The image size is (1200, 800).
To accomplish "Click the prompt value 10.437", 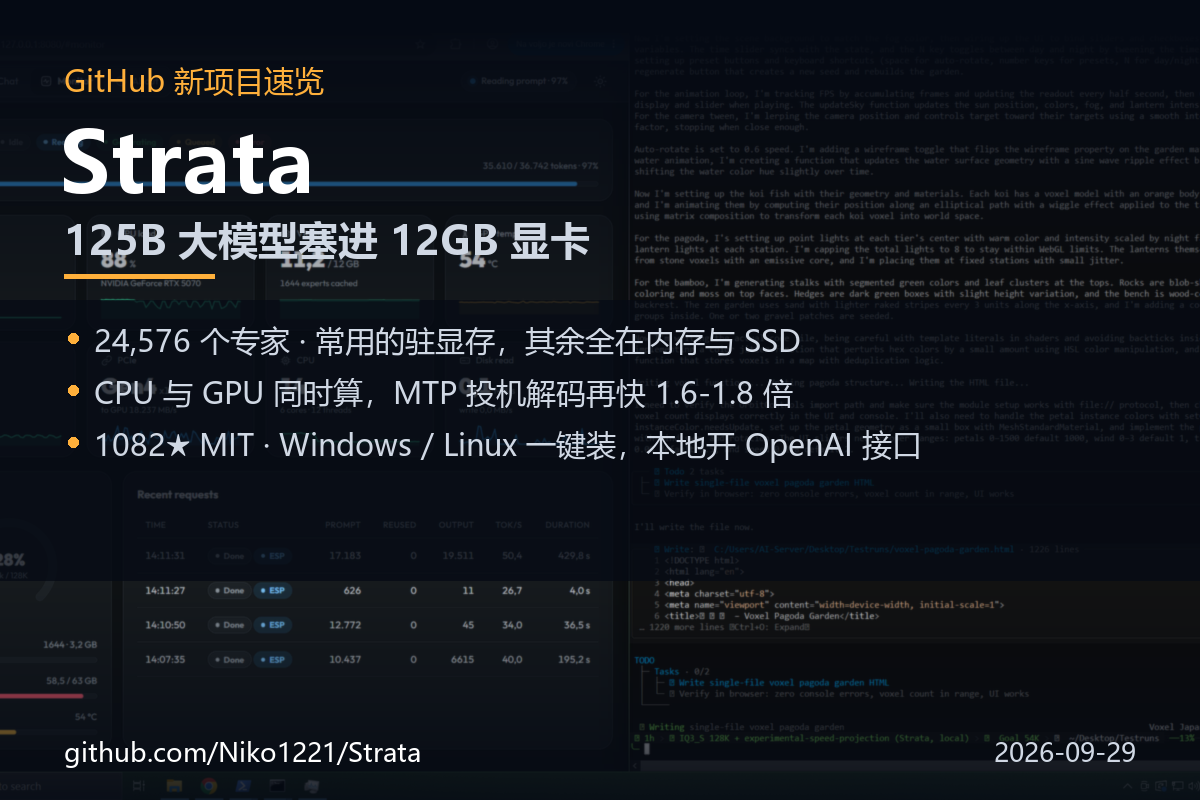I will [345, 660].
